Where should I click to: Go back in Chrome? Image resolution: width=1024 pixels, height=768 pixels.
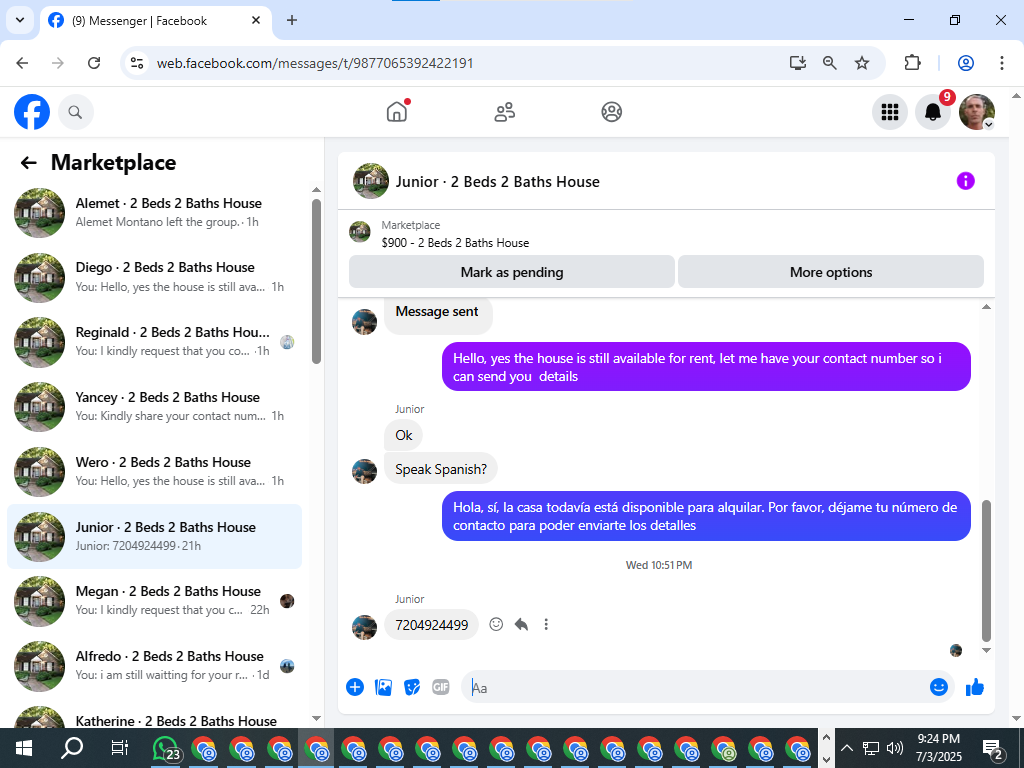click(22, 63)
